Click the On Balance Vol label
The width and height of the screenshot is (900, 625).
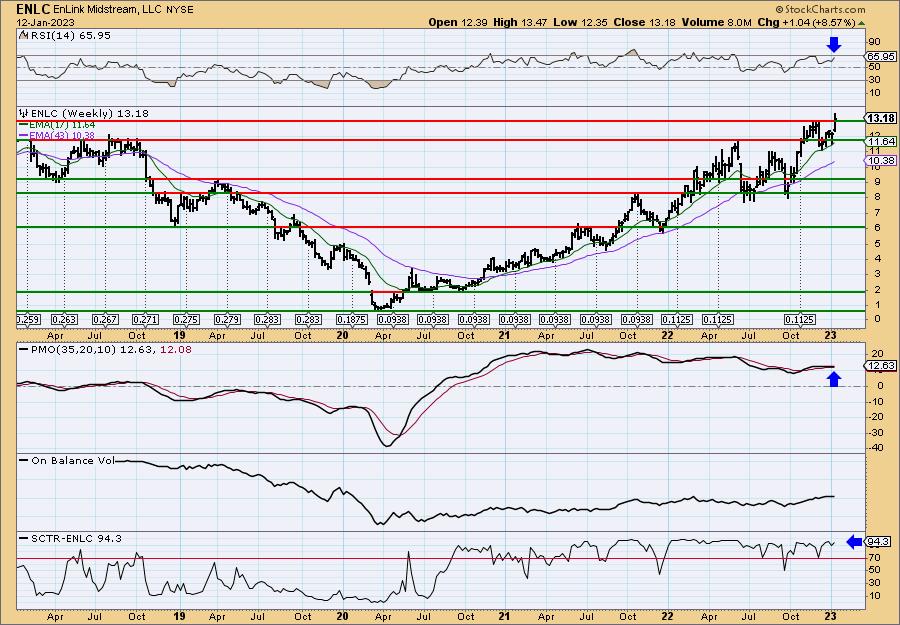[72, 460]
